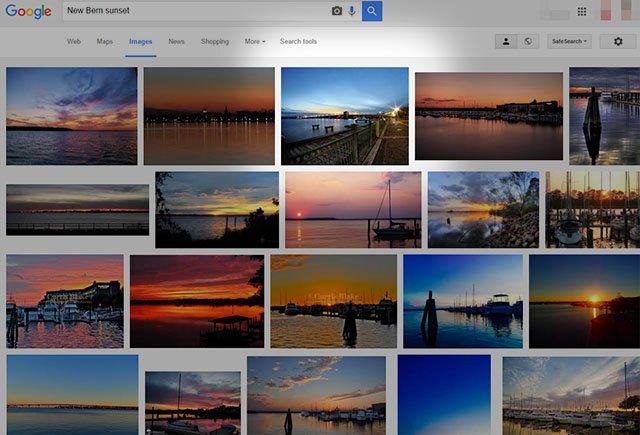Open the lit waterfront boardwalk thumbnail

pos(345,116)
